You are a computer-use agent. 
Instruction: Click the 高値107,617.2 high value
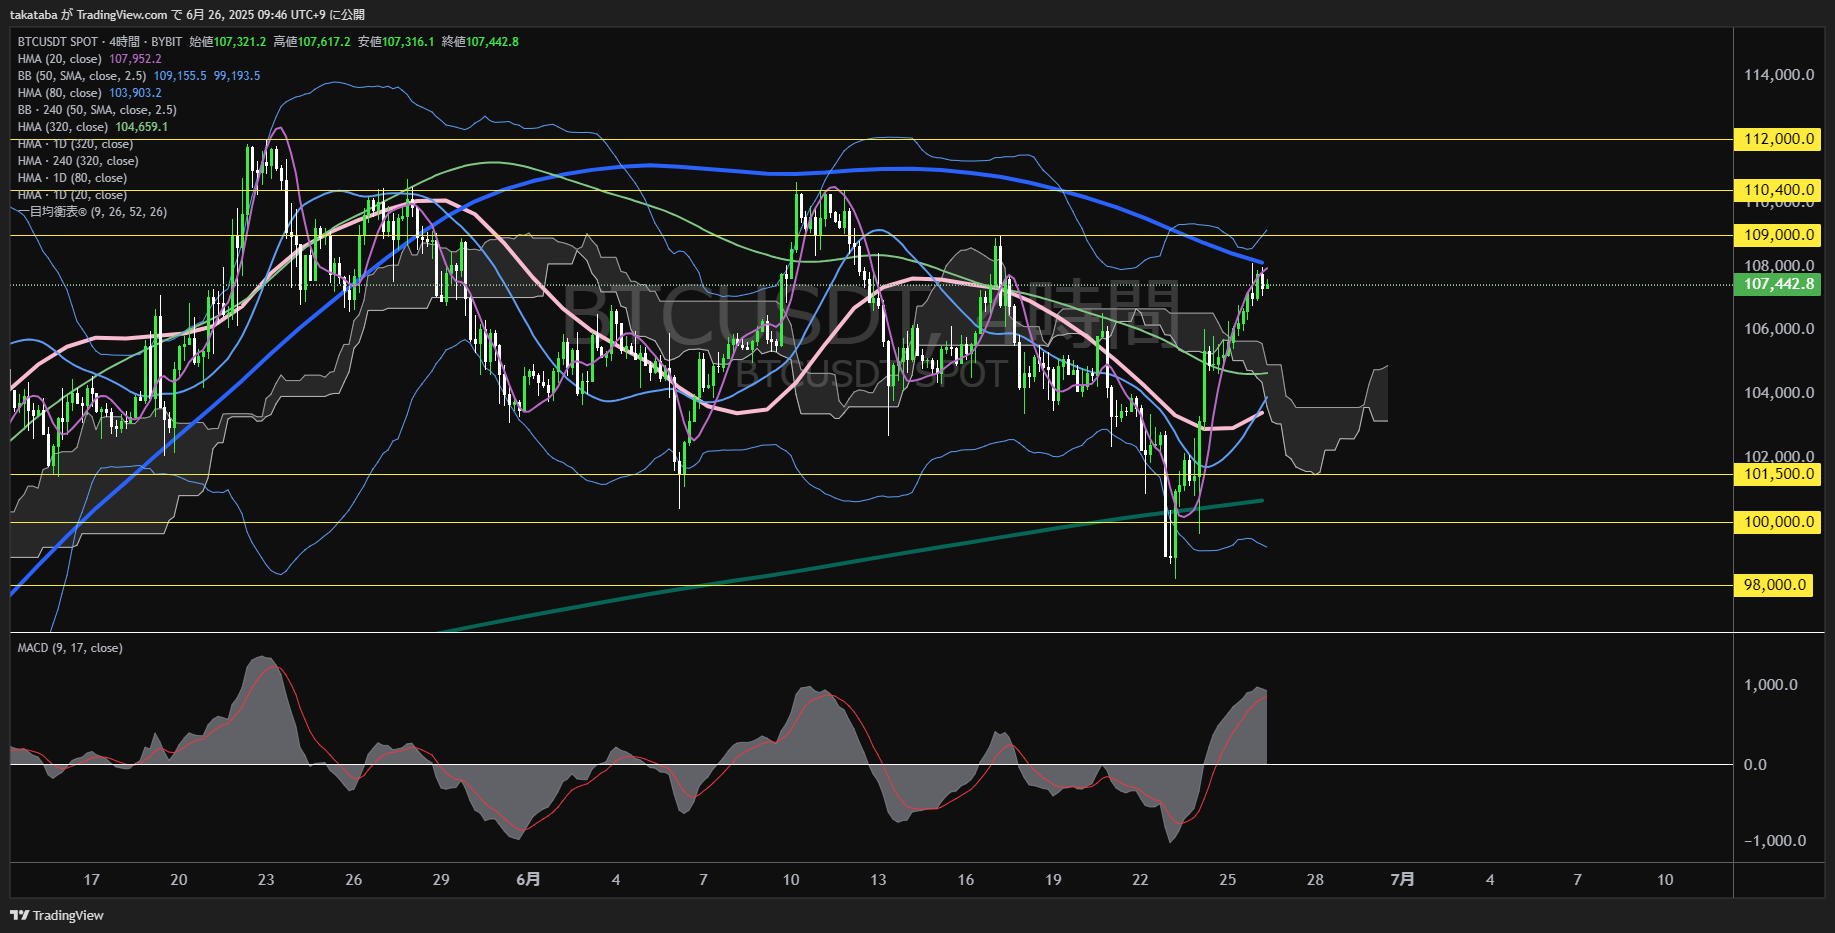pyautogui.click(x=312, y=42)
